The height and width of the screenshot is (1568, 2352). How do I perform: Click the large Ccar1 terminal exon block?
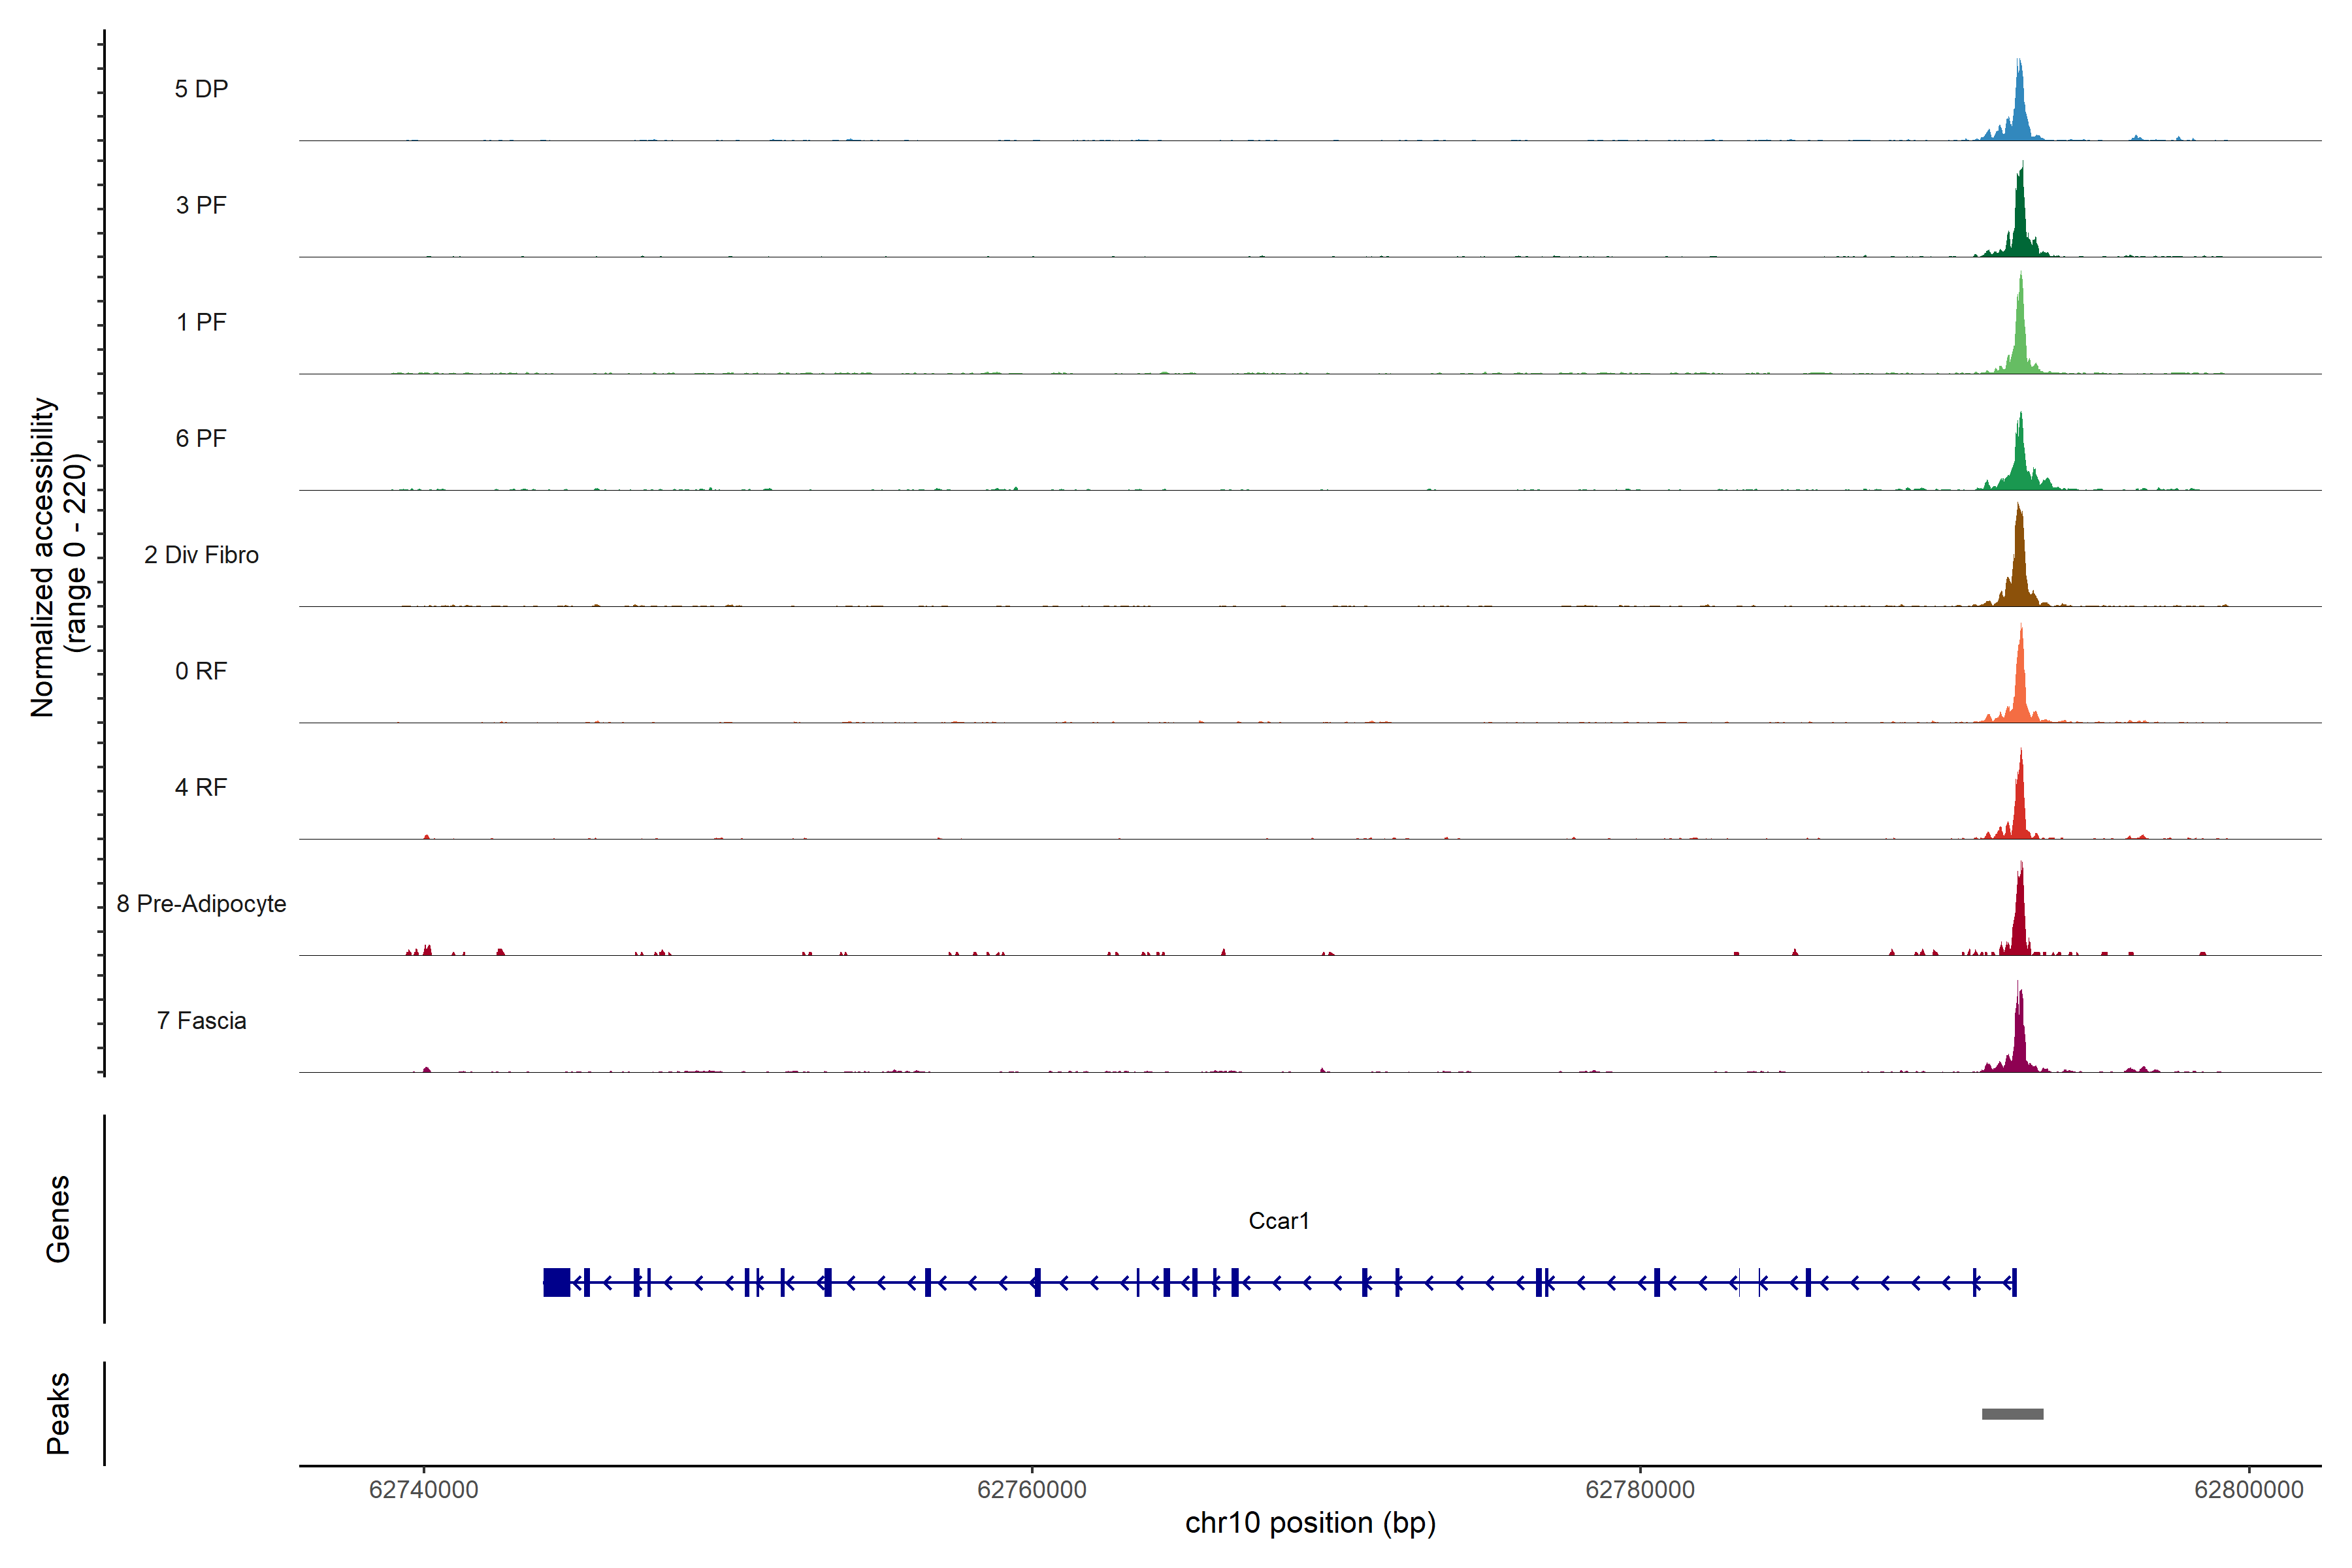point(556,1282)
